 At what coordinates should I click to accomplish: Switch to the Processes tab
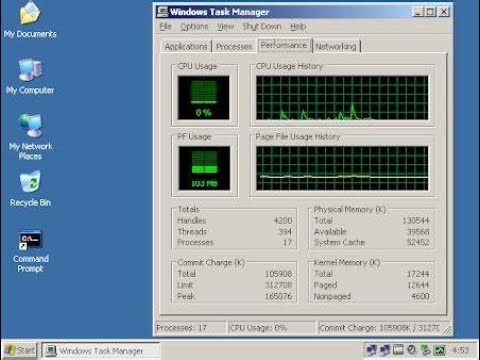234,46
